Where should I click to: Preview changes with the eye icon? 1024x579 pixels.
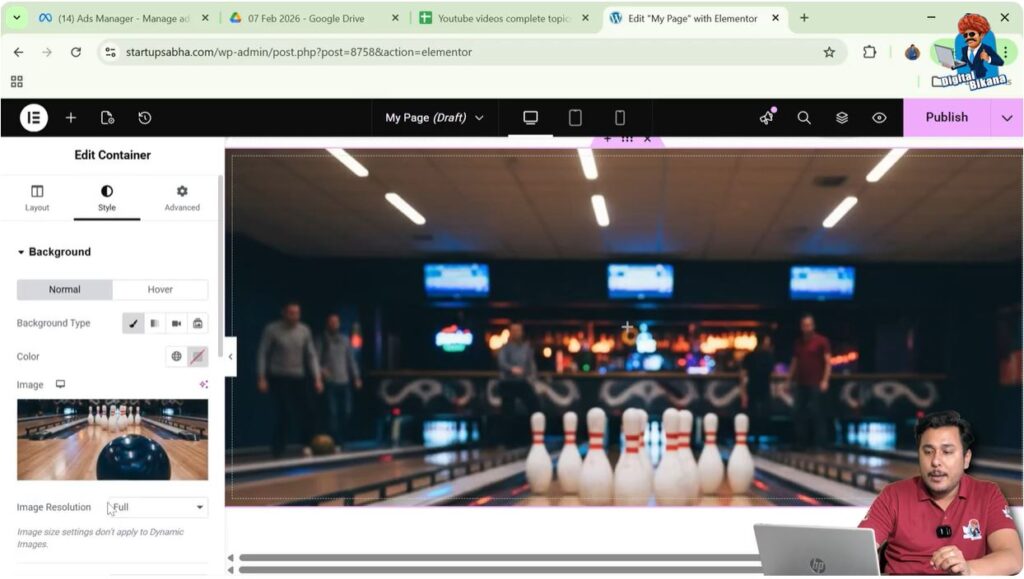(879, 117)
